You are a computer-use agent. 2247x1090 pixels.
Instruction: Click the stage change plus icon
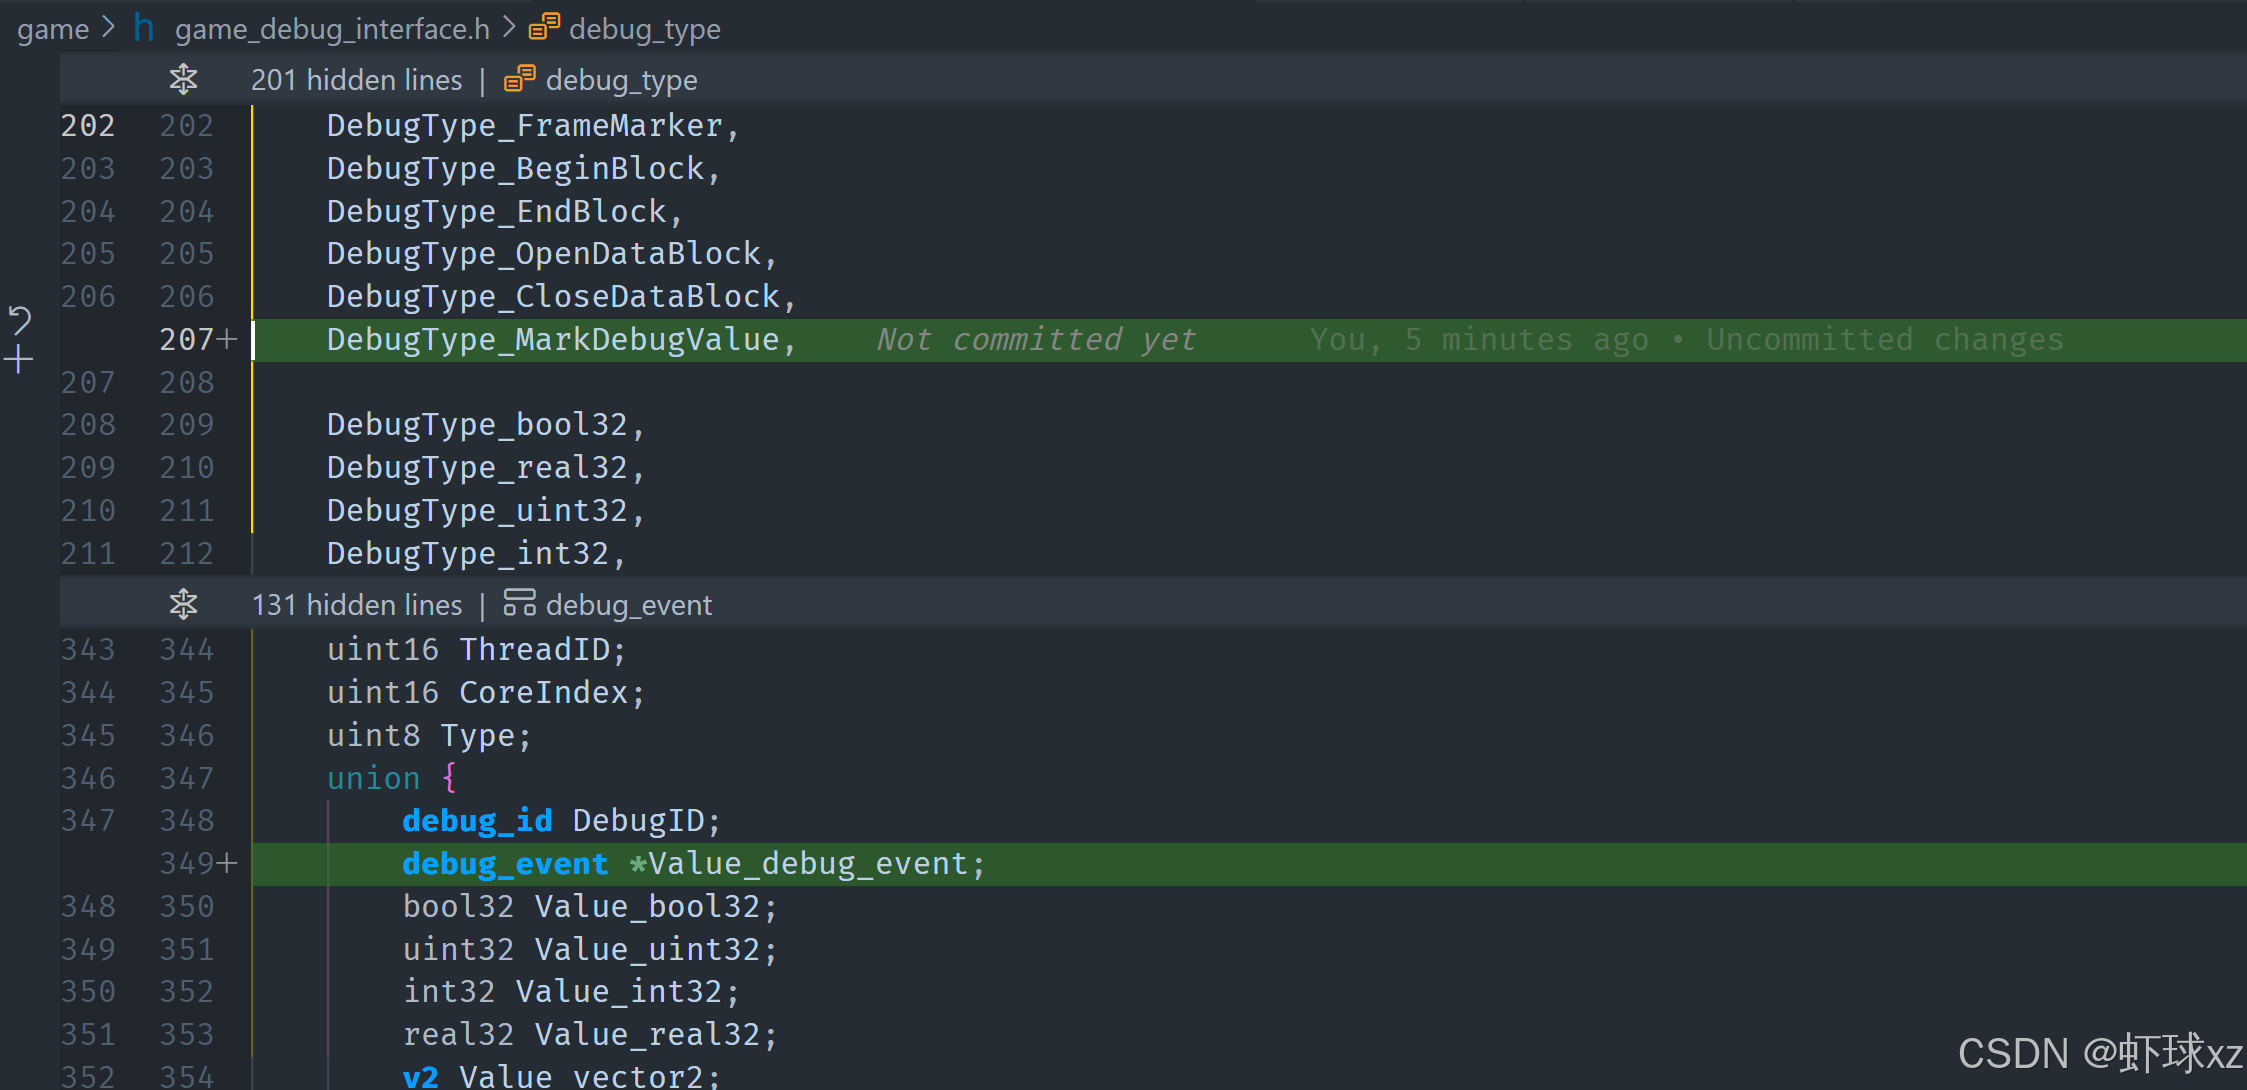(x=19, y=359)
